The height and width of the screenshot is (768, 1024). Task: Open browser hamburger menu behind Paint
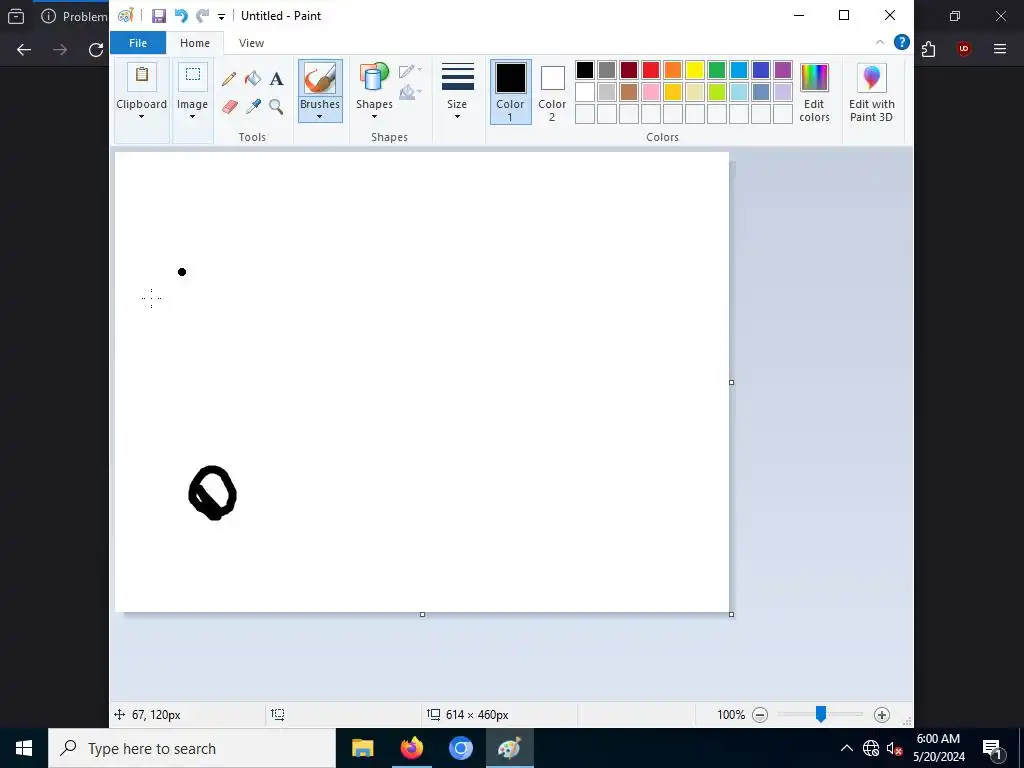(1000, 48)
